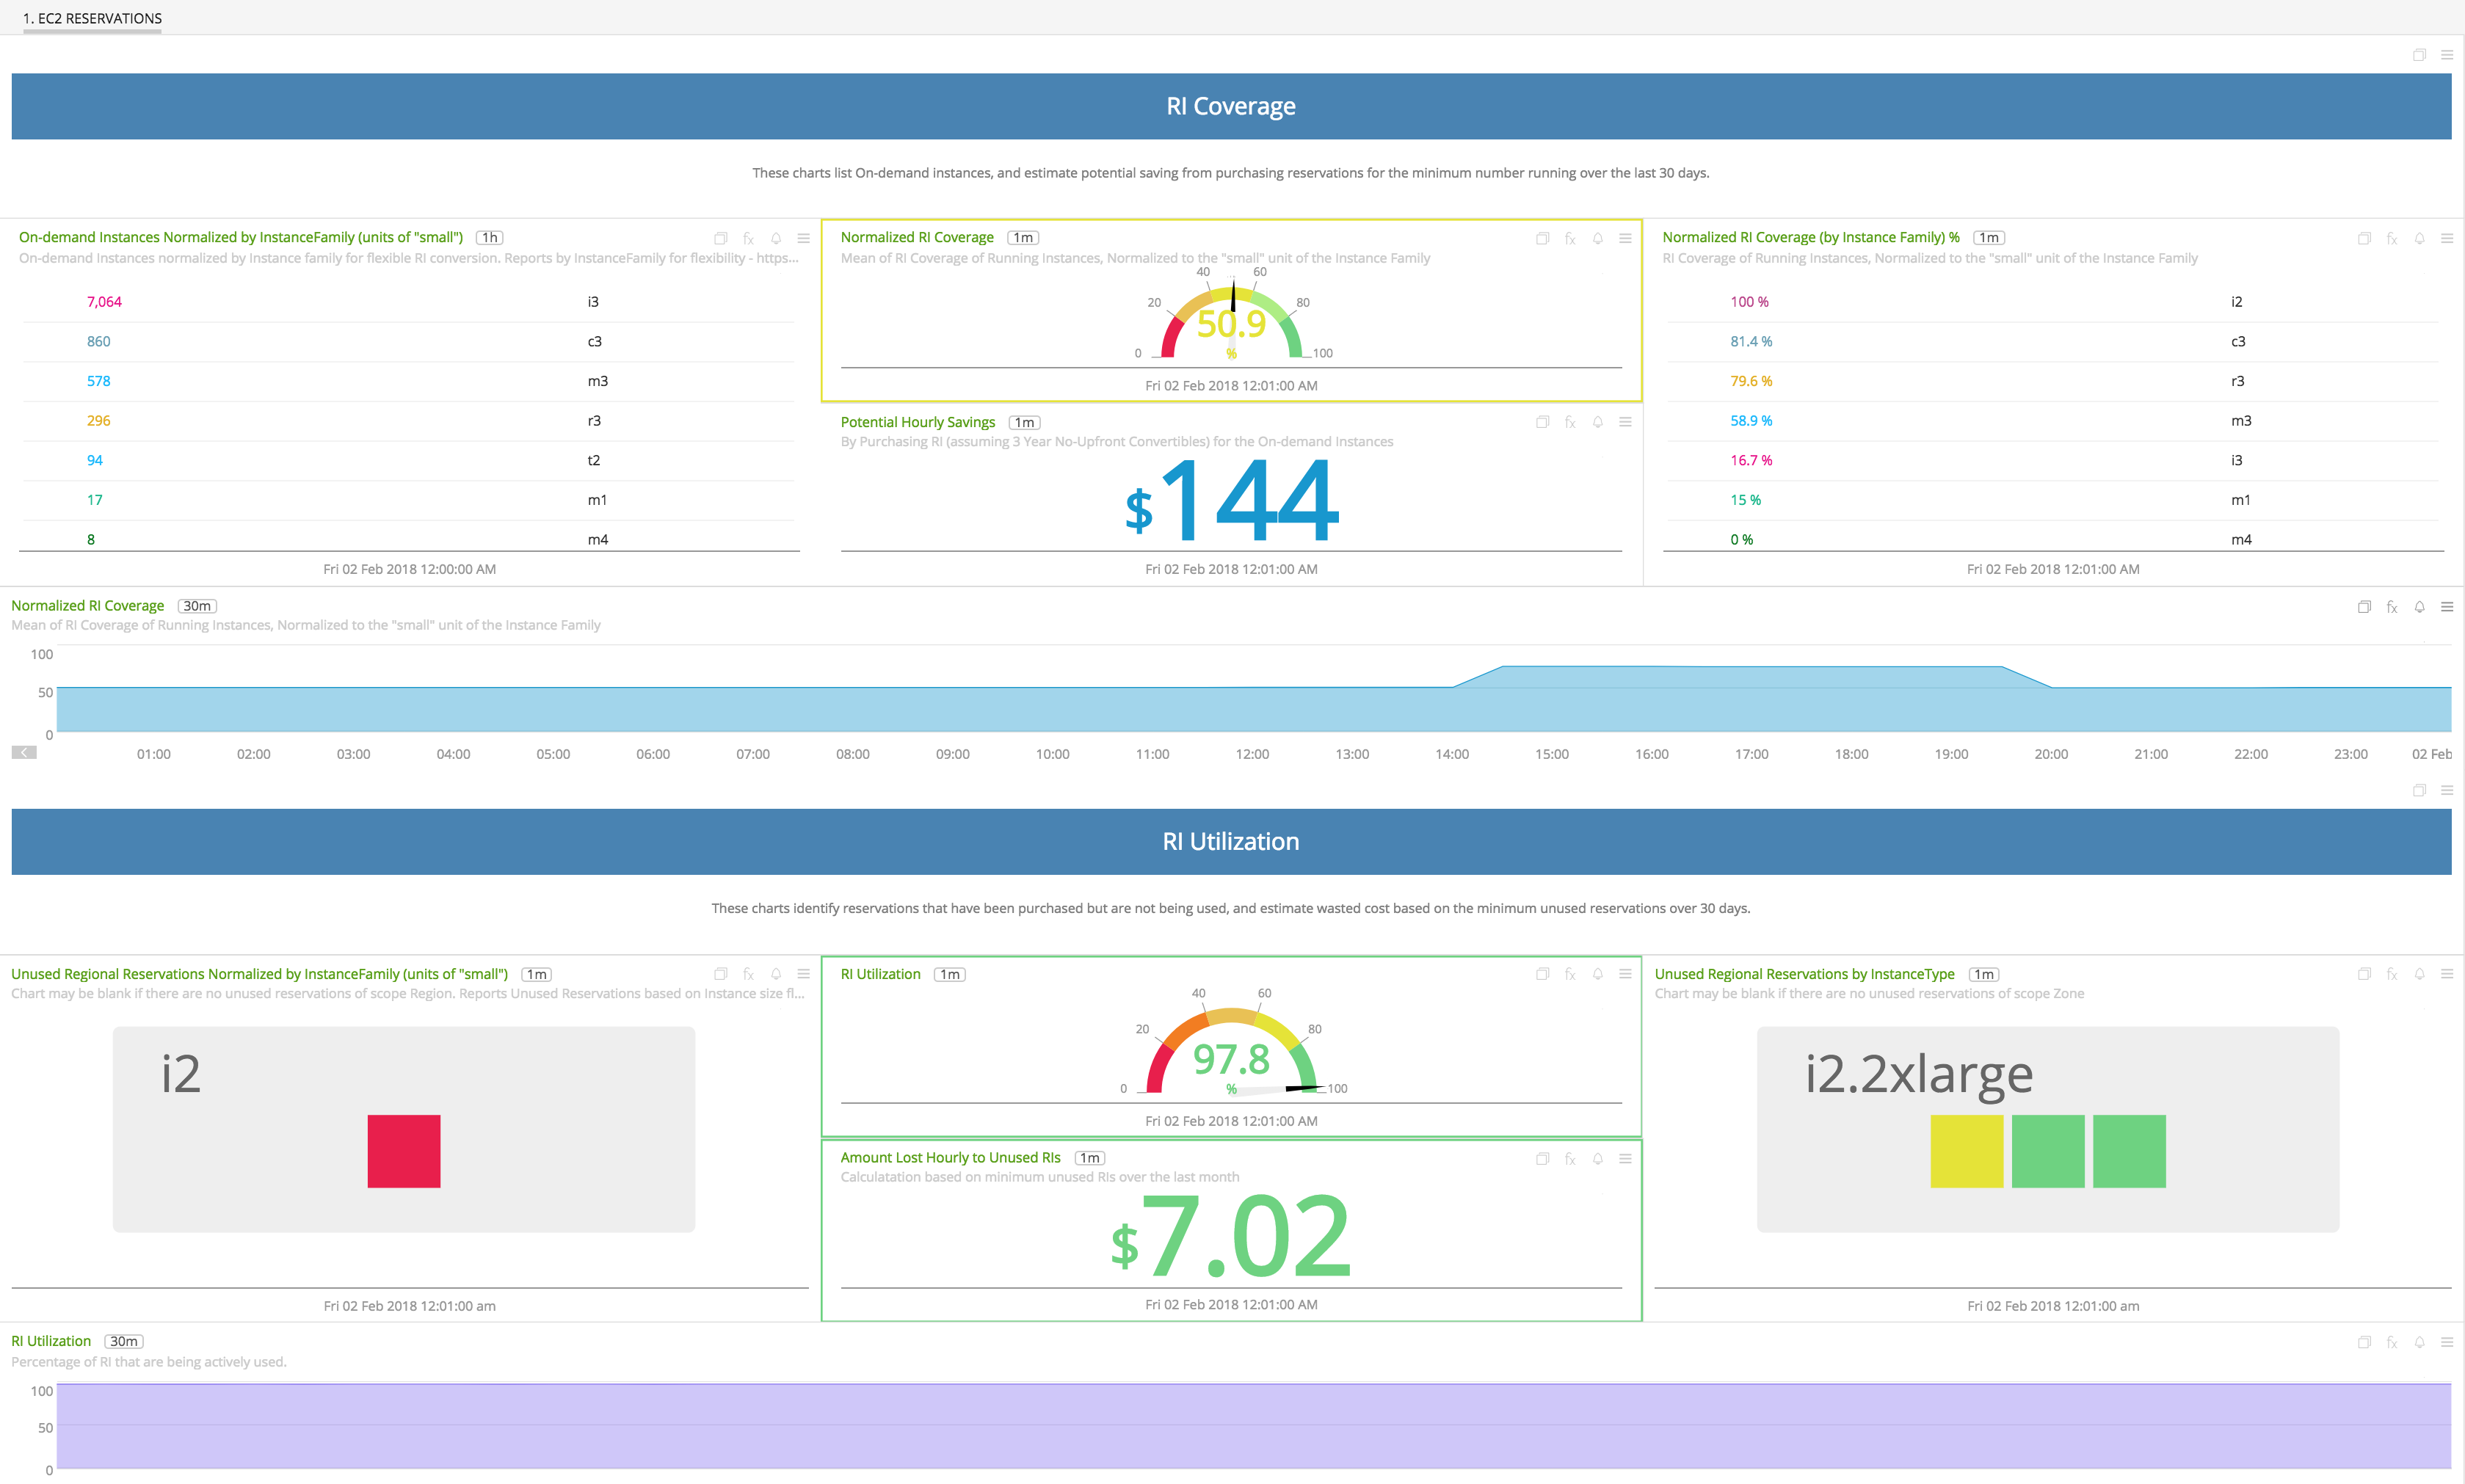The image size is (2465, 1484).
Task: Click the fx icon on the Unused Regional Reservations by InstanceType chart
Action: coord(2392,974)
